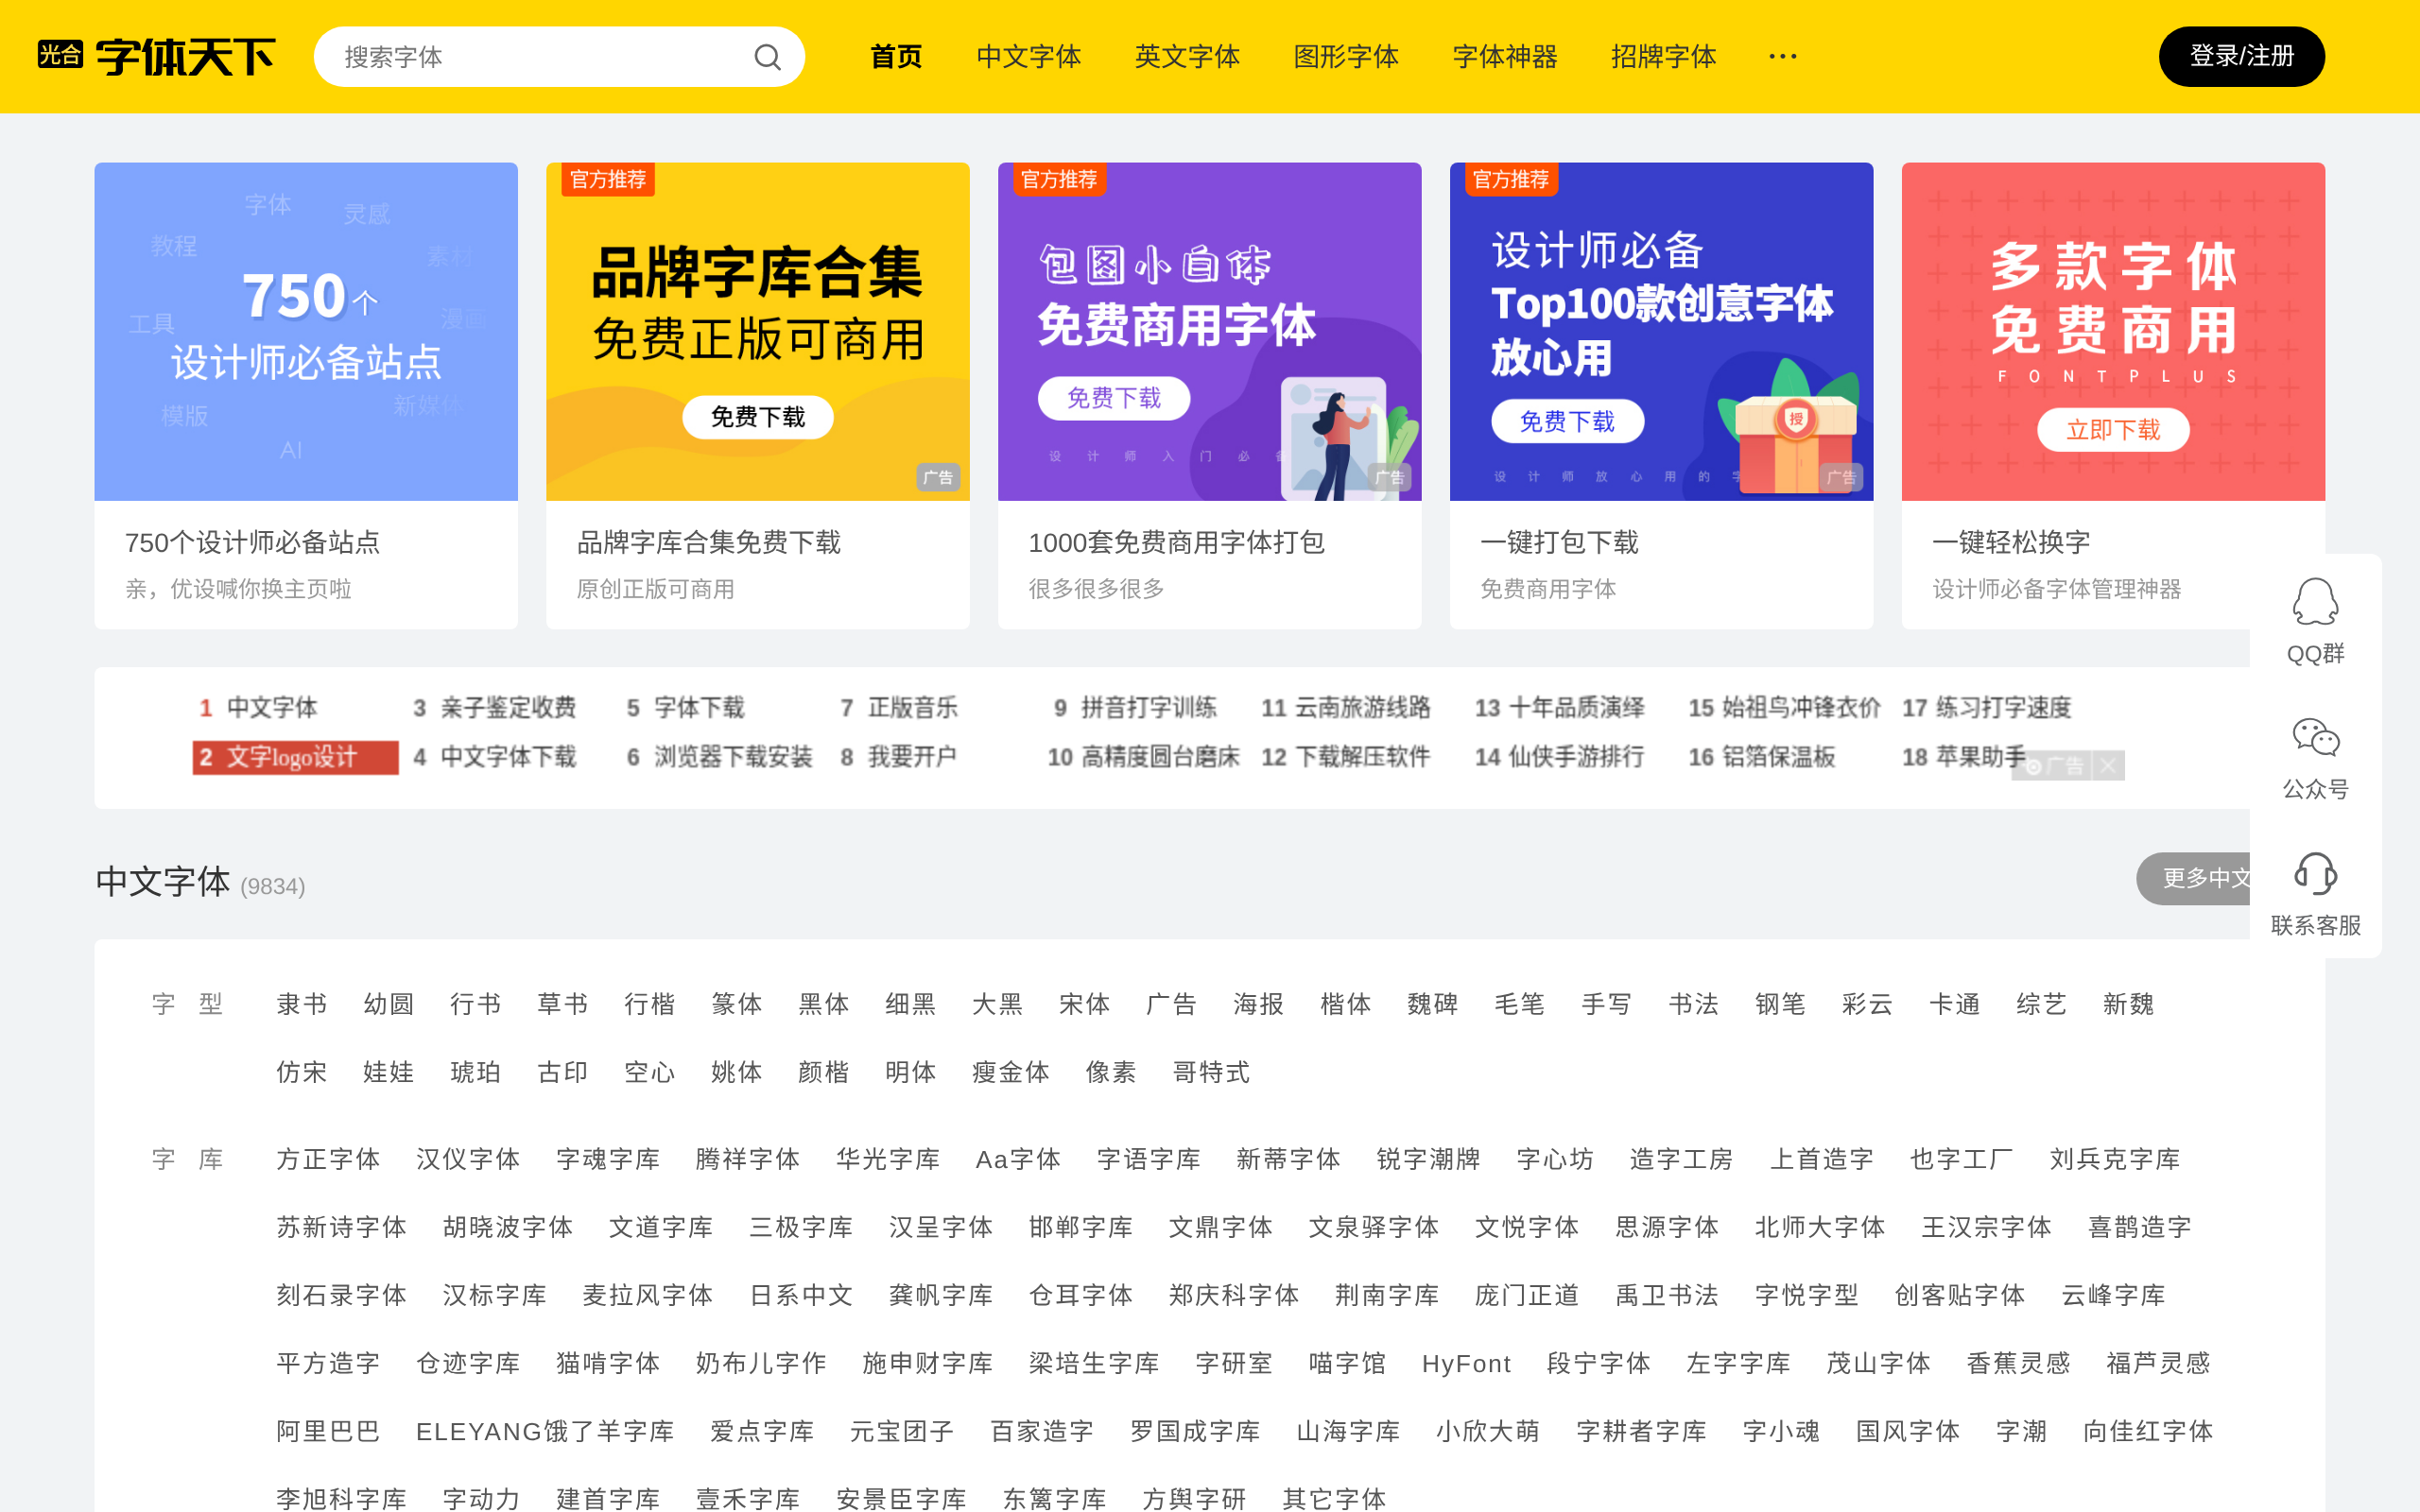Image resolution: width=2420 pixels, height=1512 pixels.
Task: Open the QQ群 penguin icon
Action: [2315, 602]
